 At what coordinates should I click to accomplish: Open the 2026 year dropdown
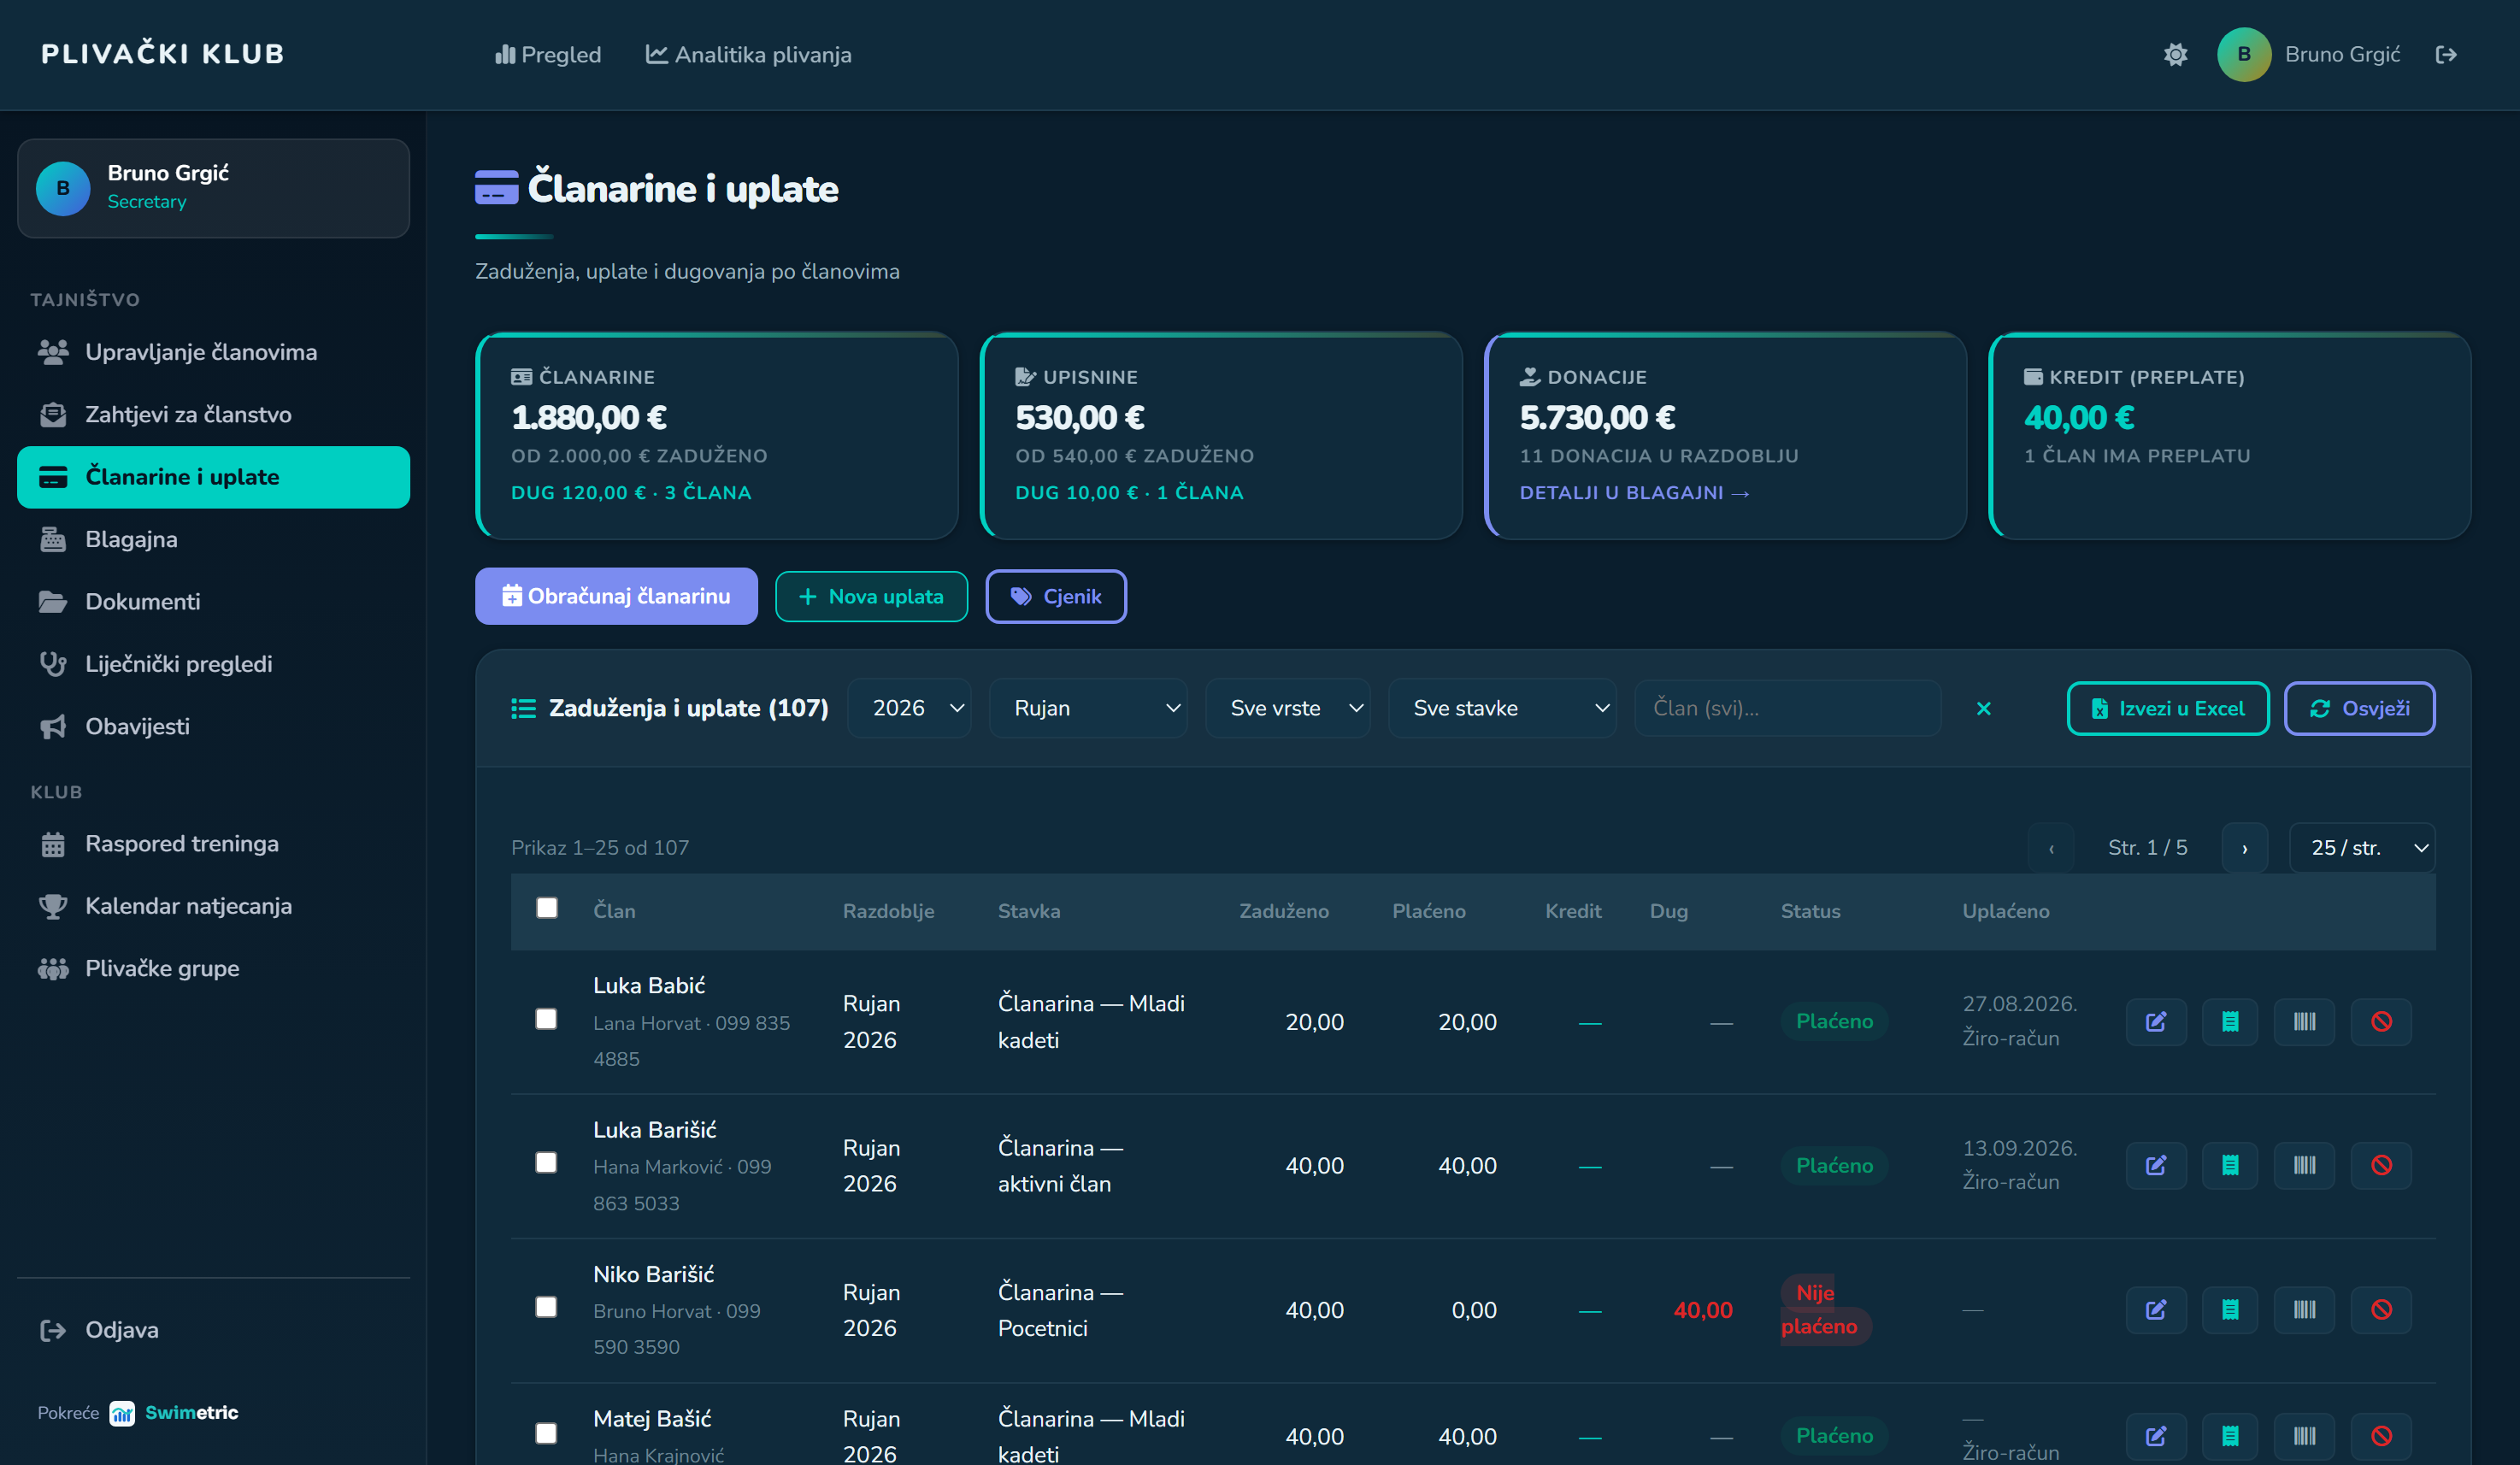pos(909,708)
